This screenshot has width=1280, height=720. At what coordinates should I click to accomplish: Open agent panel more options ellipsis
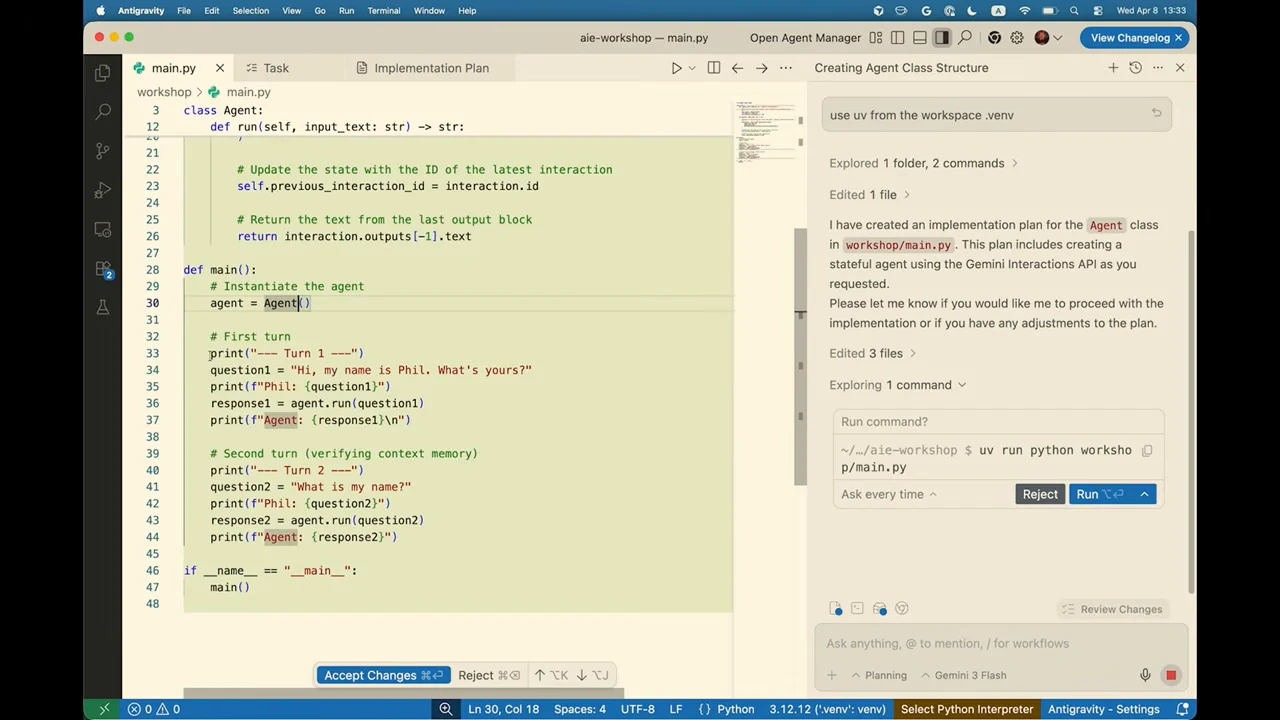(1158, 68)
